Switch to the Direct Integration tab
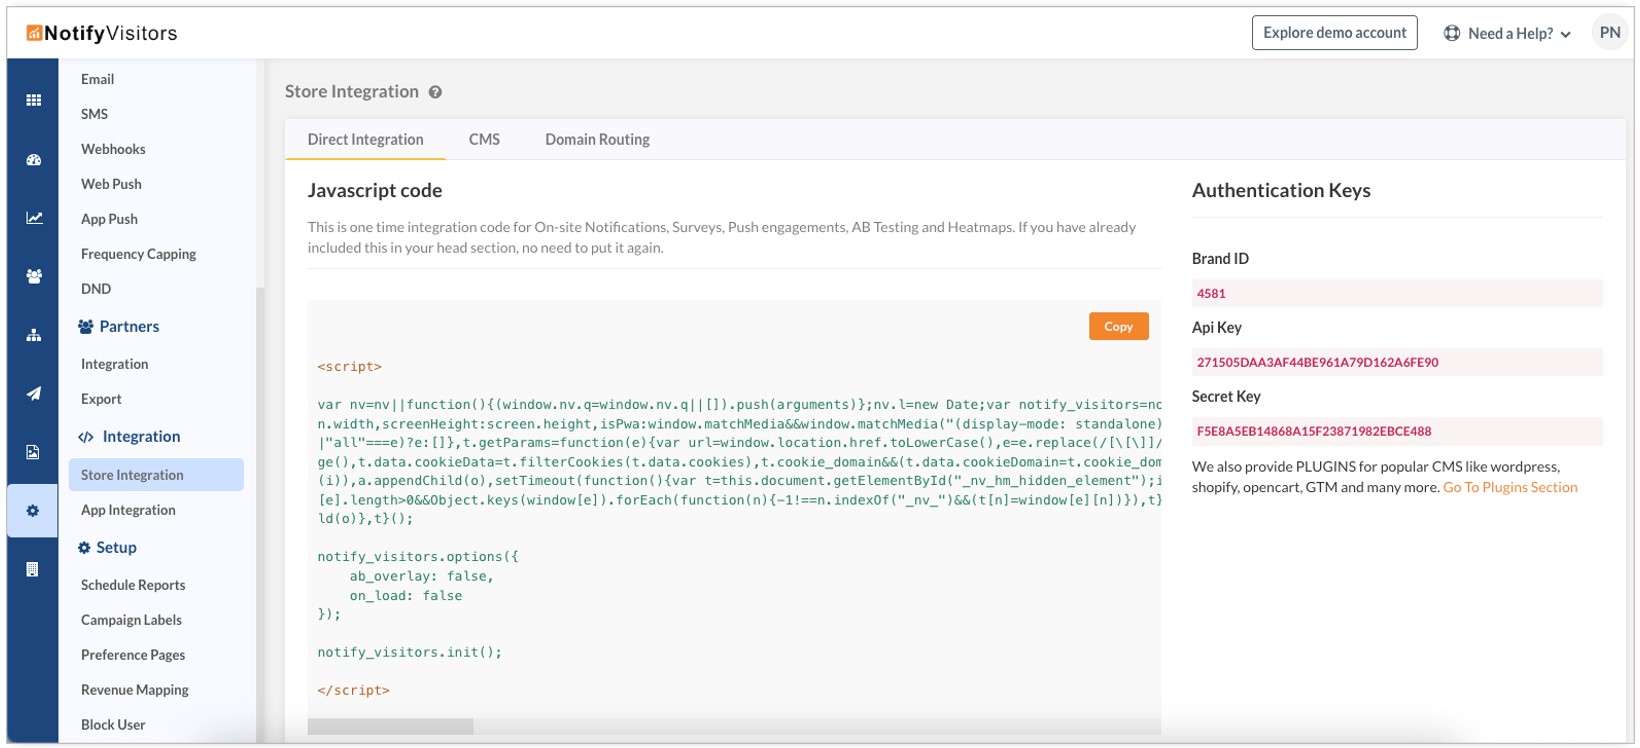This screenshot has height=748, width=1640. coord(365,140)
